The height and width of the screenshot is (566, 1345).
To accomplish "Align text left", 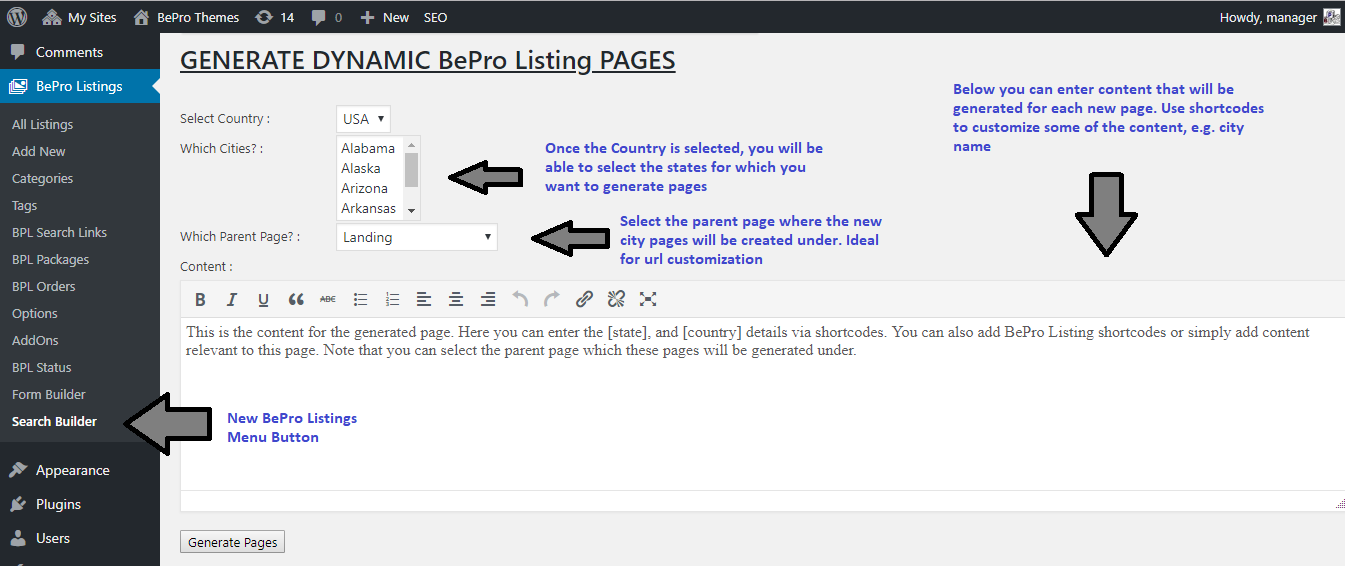I will tap(424, 299).
